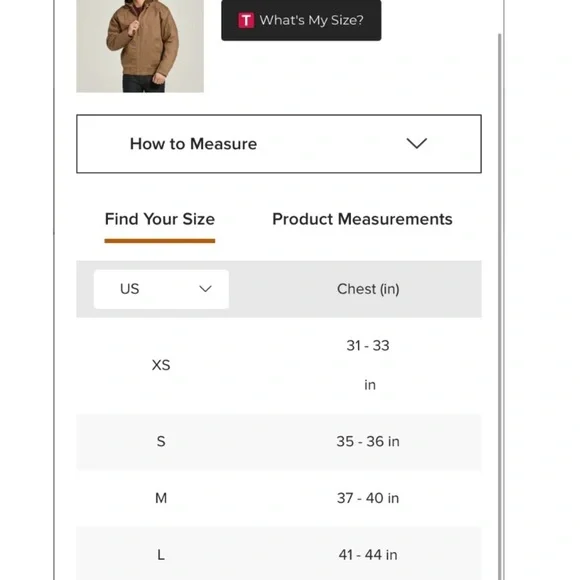580x580 pixels.
Task: Click the US dropdown chevron arrow
Action: pyautogui.click(x=205, y=289)
